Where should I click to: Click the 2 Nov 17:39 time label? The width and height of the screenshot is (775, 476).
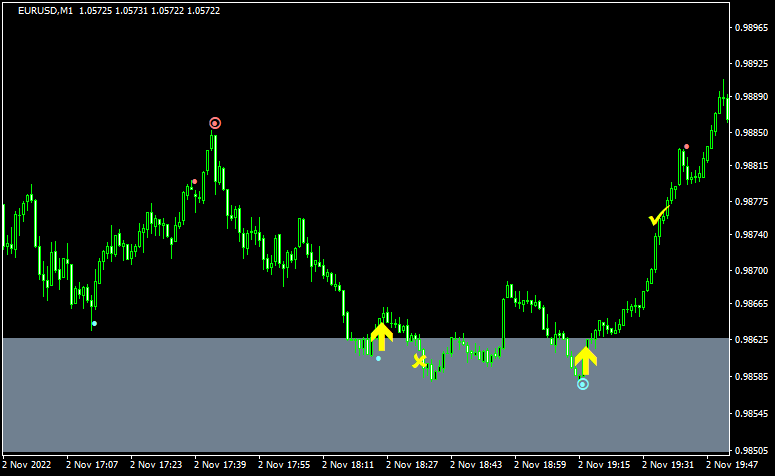220,465
